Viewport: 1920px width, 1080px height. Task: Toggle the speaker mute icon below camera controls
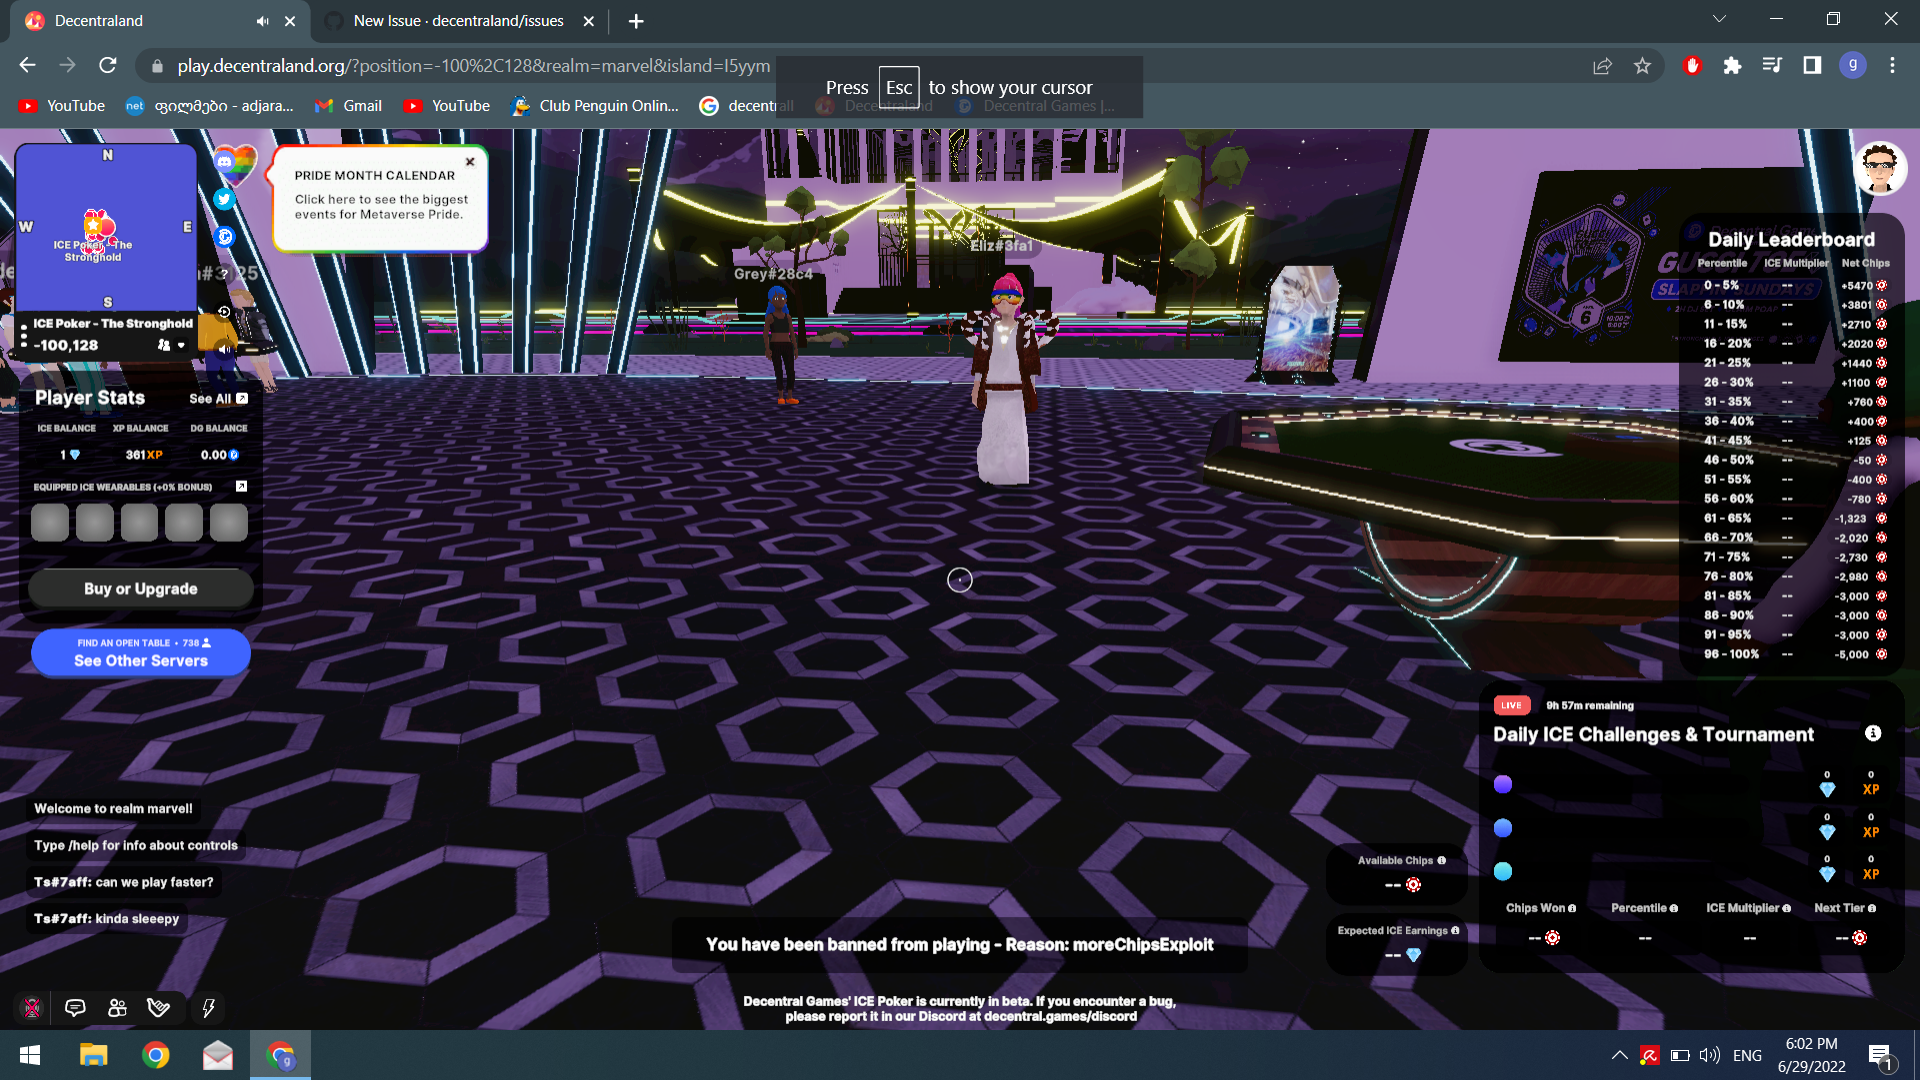(x=225, y=348)
